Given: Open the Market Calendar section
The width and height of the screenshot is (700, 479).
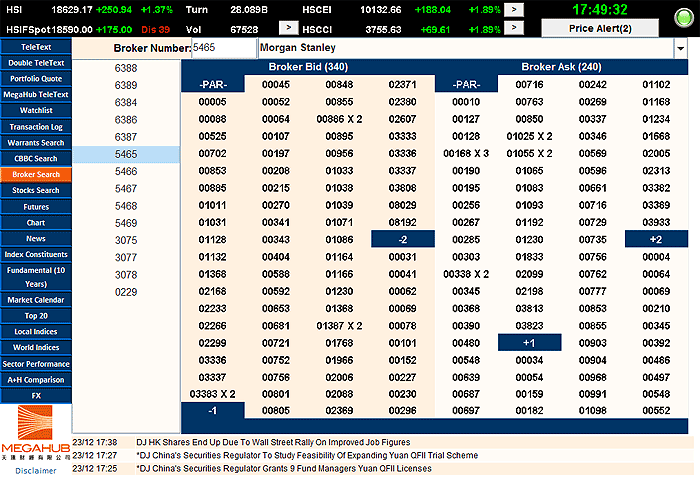Looking at the screenshot, I should 36,299.
